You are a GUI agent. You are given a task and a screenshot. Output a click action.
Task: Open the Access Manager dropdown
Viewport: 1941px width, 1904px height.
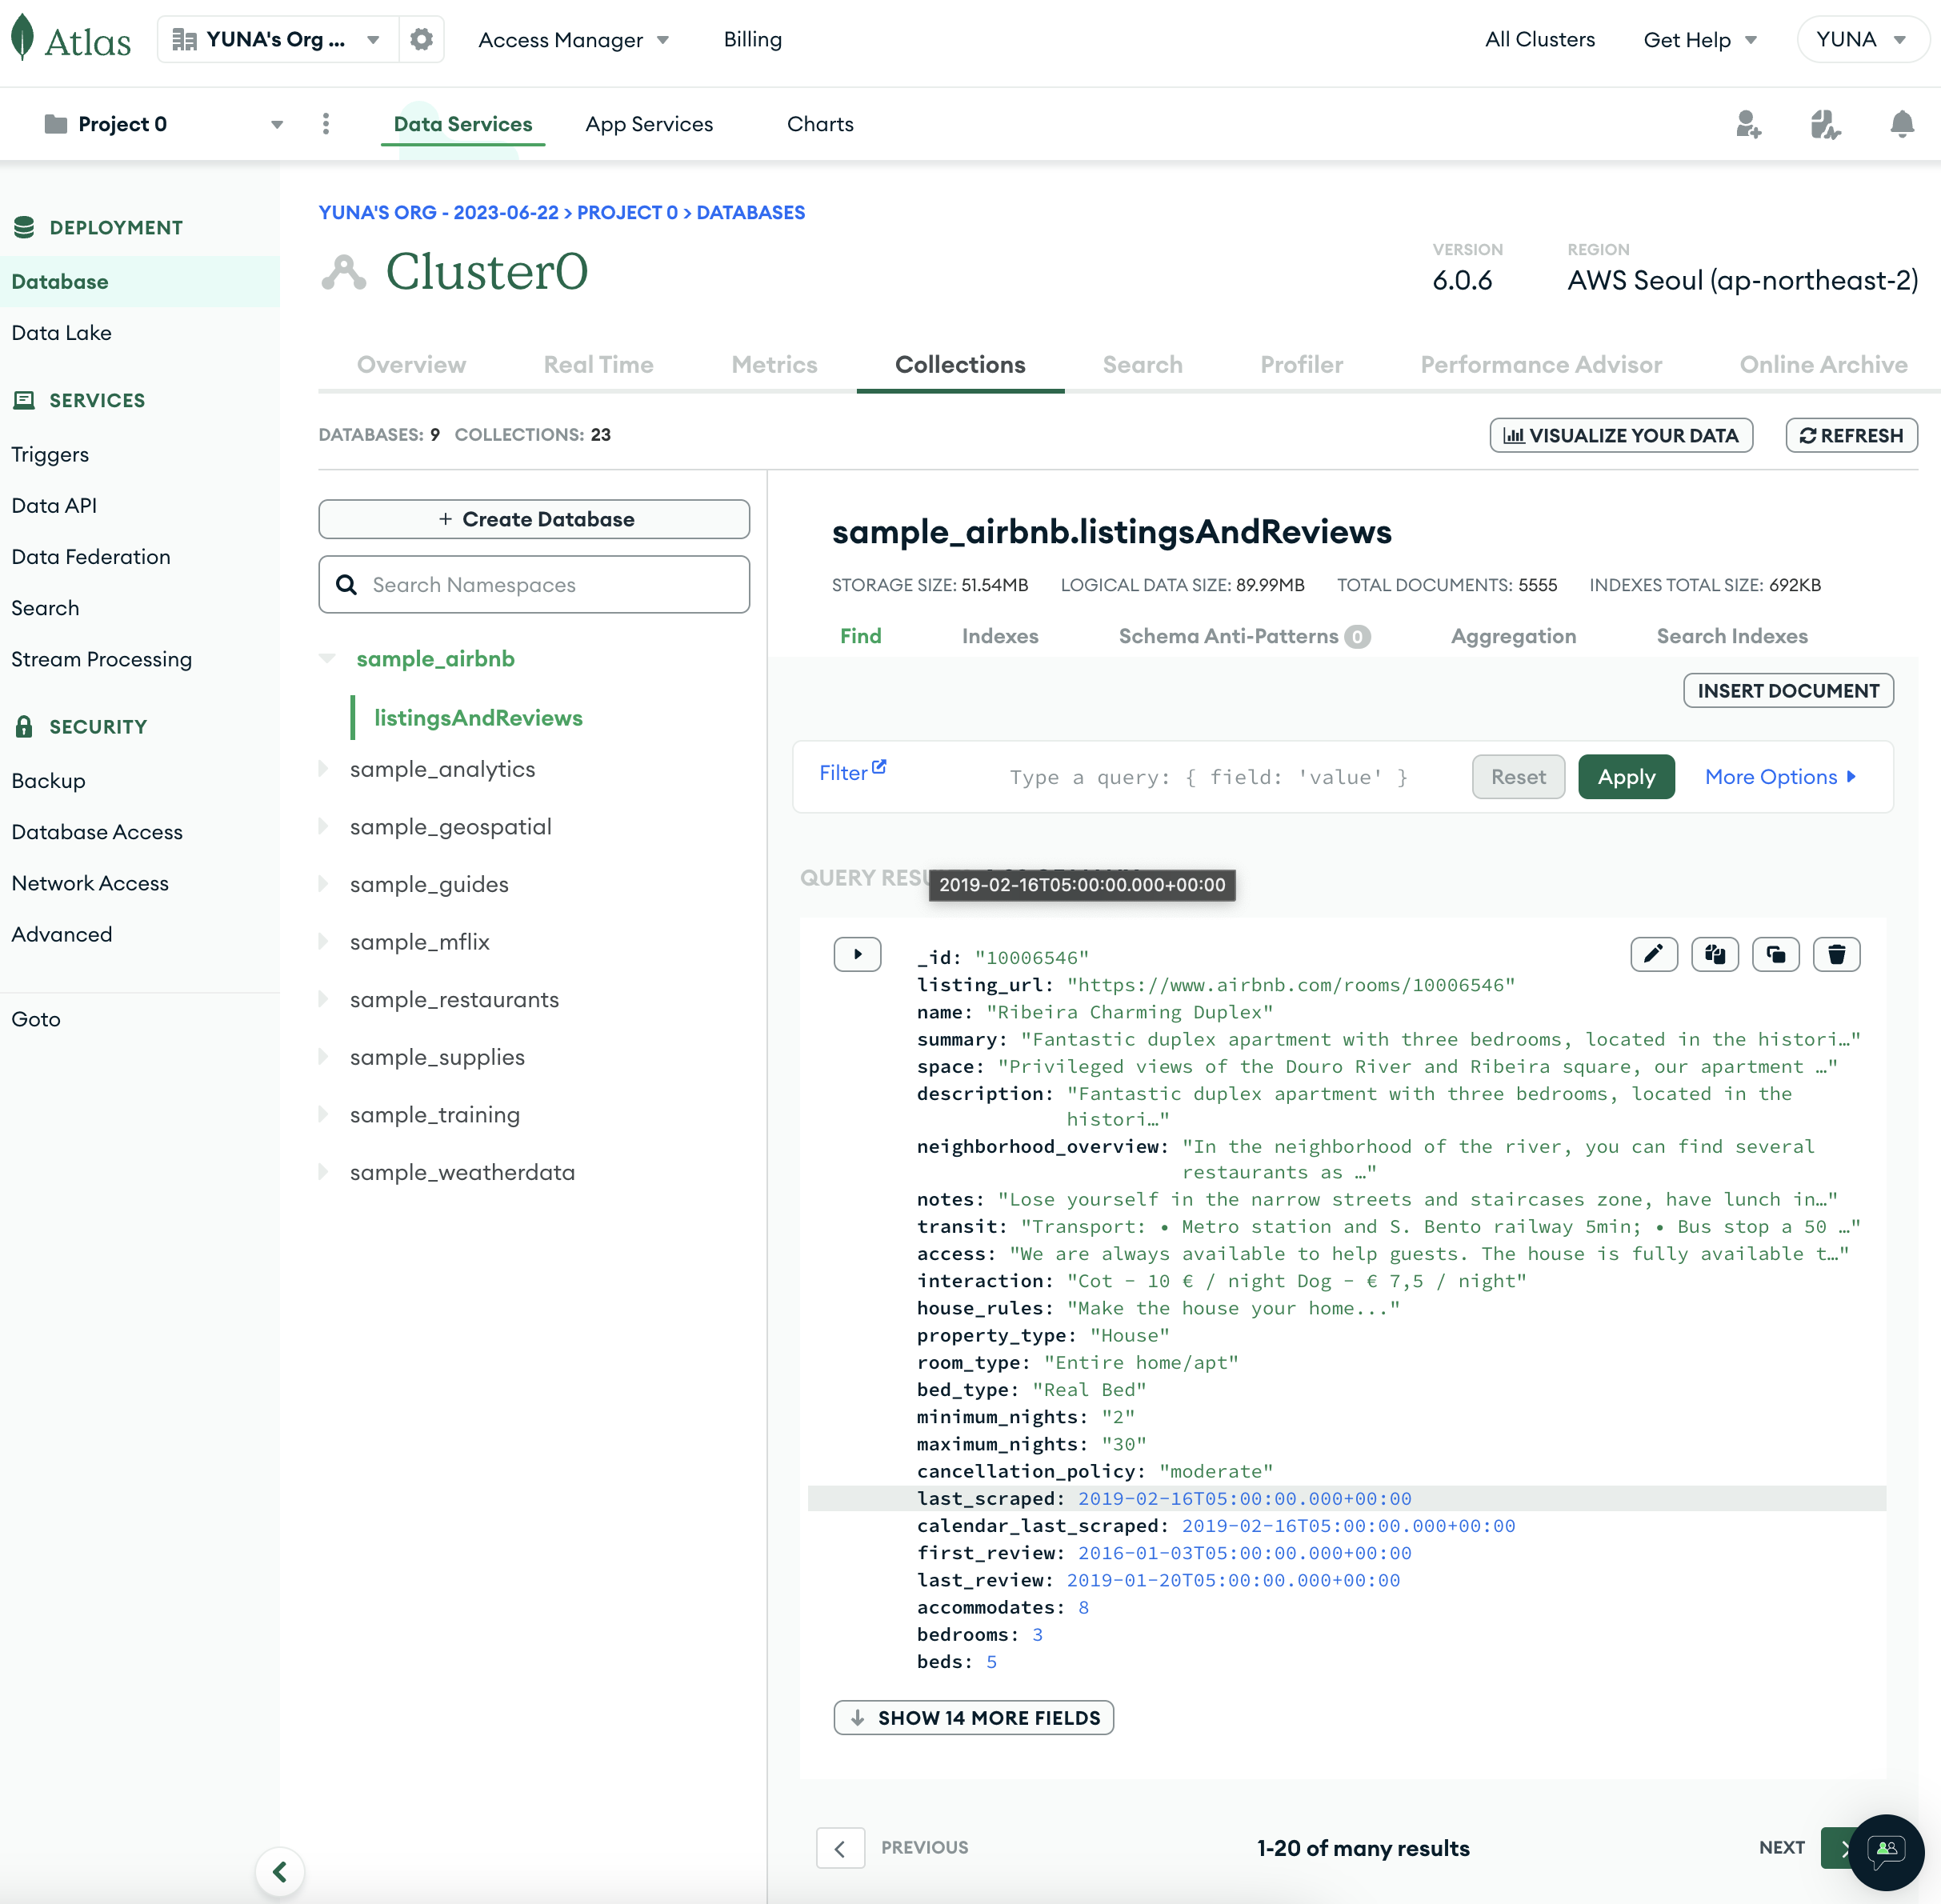574,40
